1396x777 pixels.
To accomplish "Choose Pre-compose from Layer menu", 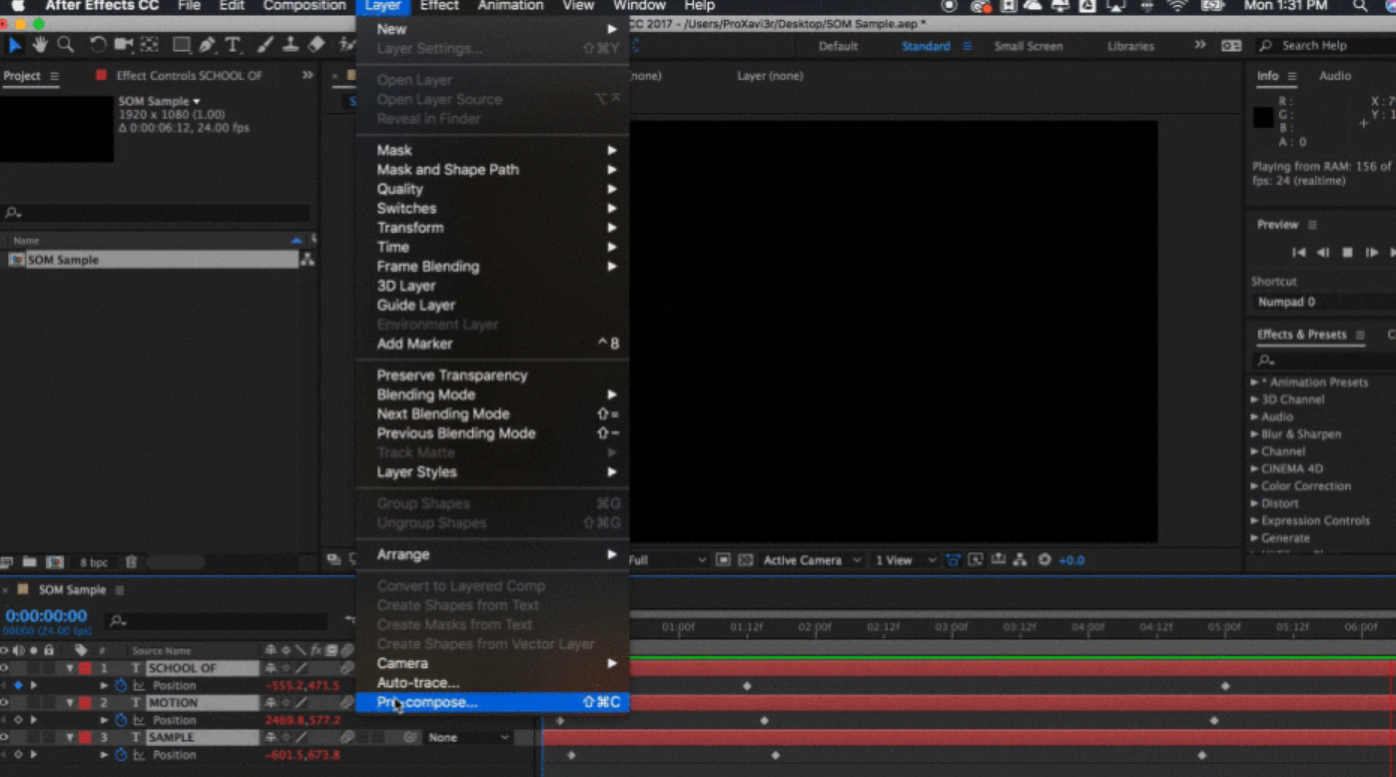I will coord(492,702).
